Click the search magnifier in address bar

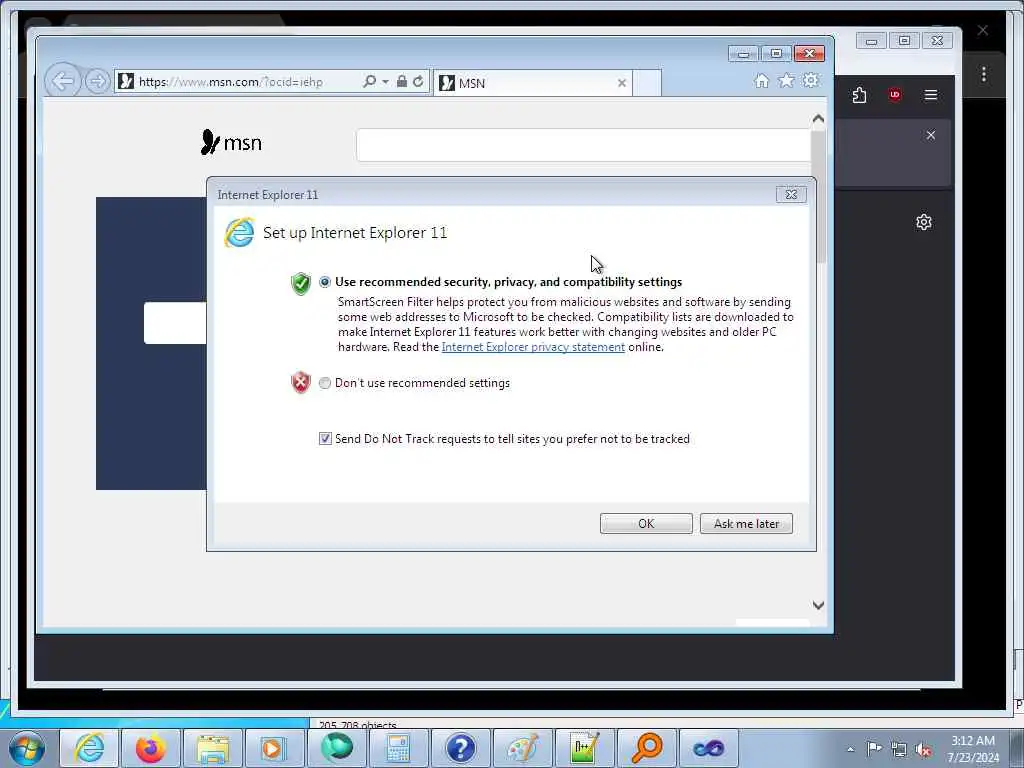(369, 81)
